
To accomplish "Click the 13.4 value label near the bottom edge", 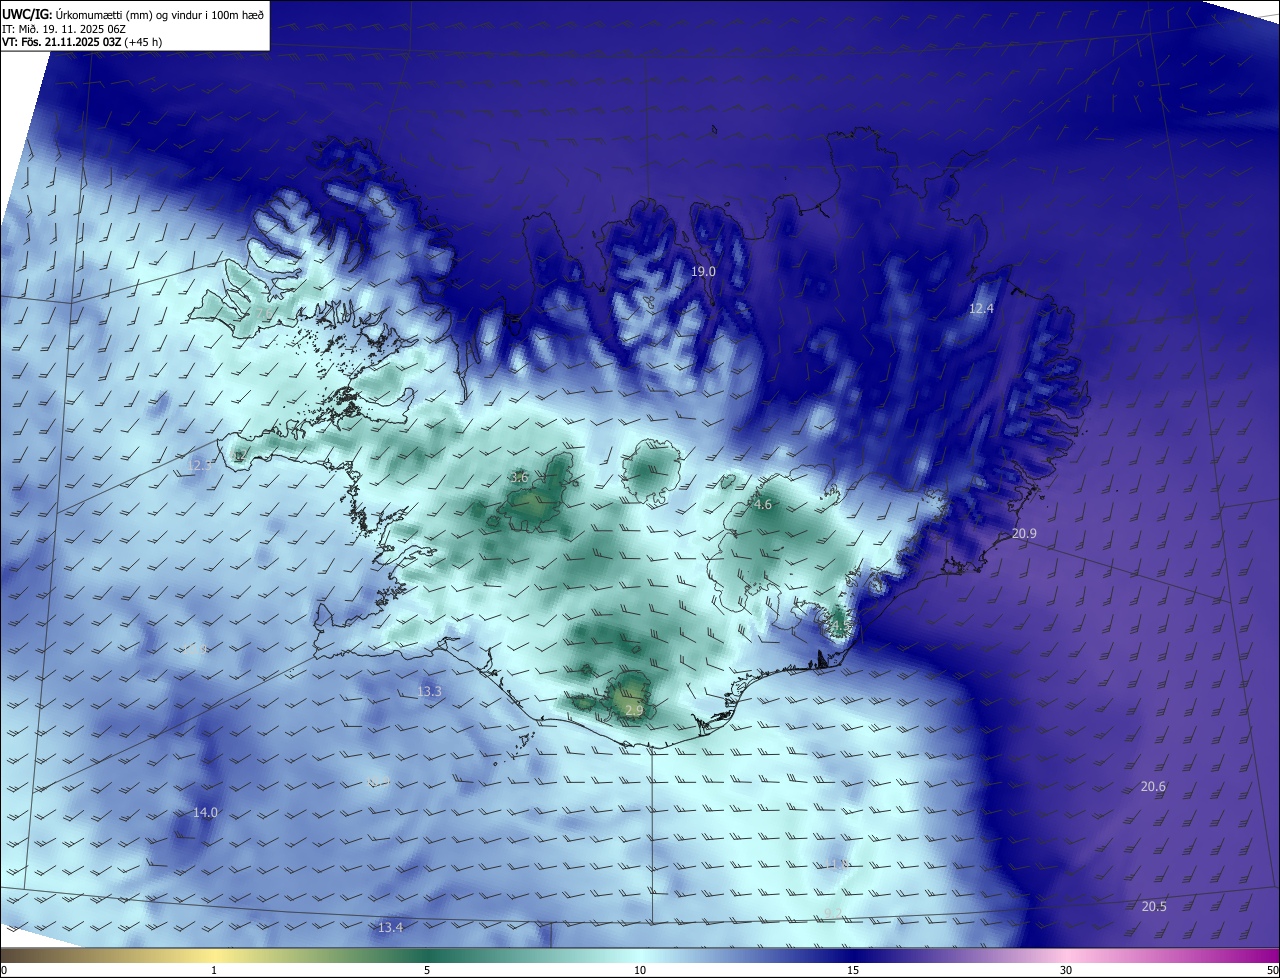I will point(390,928).
